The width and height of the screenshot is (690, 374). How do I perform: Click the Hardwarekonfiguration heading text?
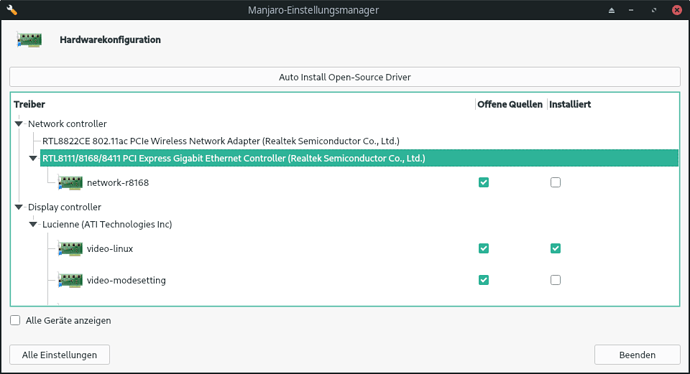(110, 40)
